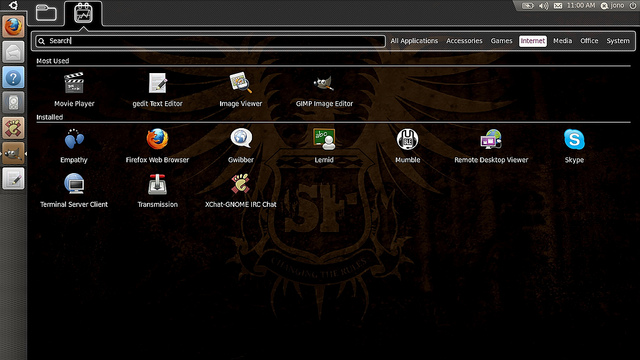The height and width of the screenshot is (360, 640).
Task: Filter by the Media category
Action: pyautogui.click(x=562, y=41)
